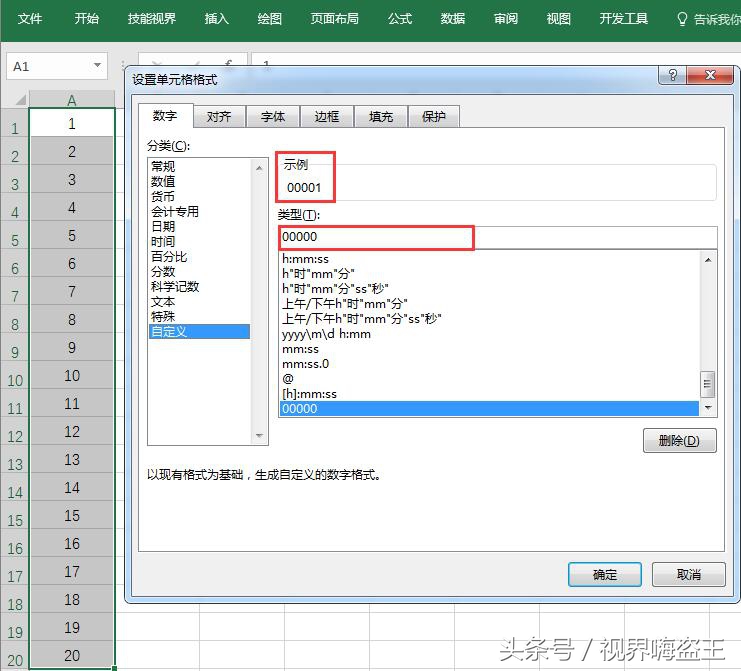
Task: Switch to the 边框 tab
Action: pos(327,117)
